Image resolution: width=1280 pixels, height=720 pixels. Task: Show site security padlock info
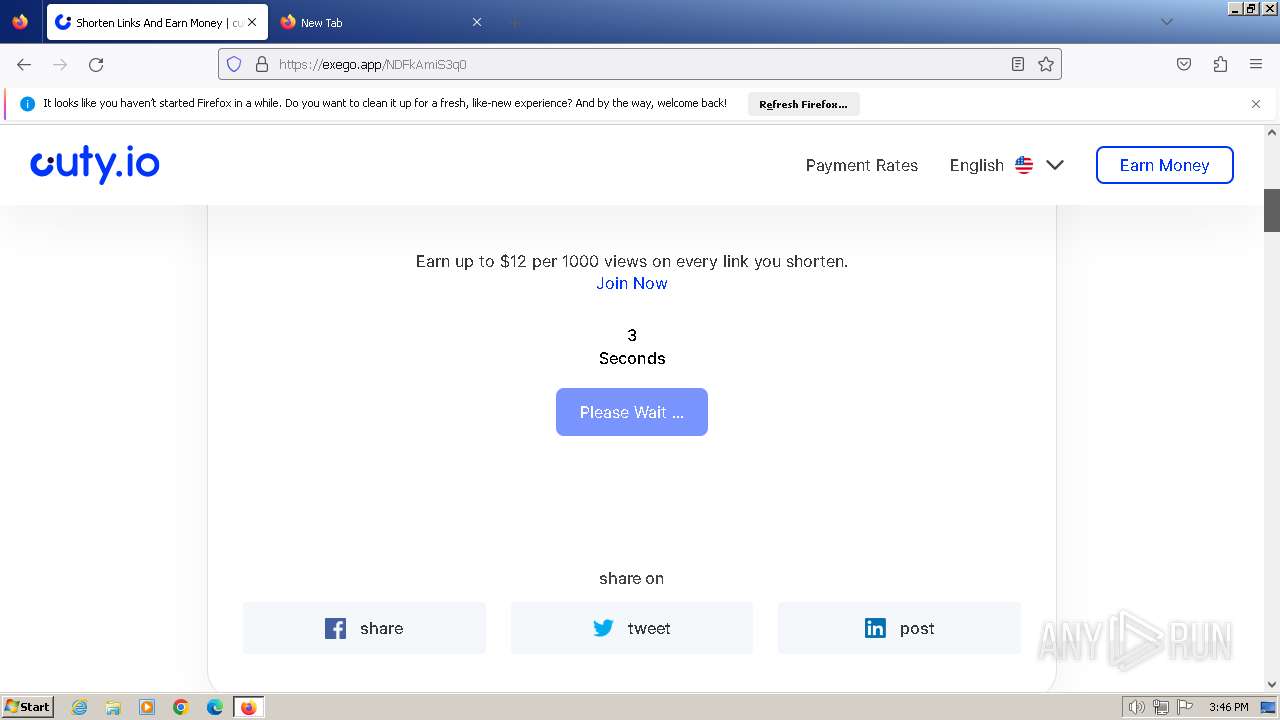pos(262,64)
